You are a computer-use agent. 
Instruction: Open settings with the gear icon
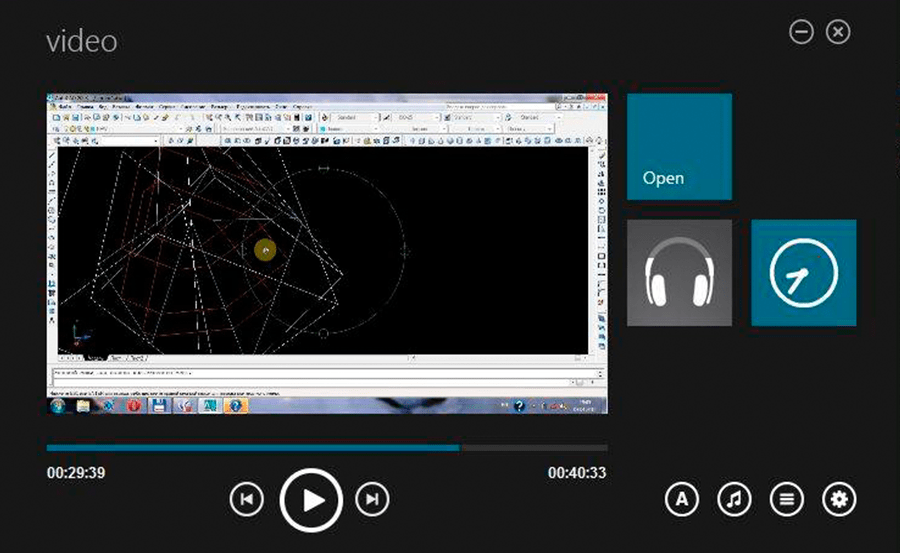tap(838, 499)
